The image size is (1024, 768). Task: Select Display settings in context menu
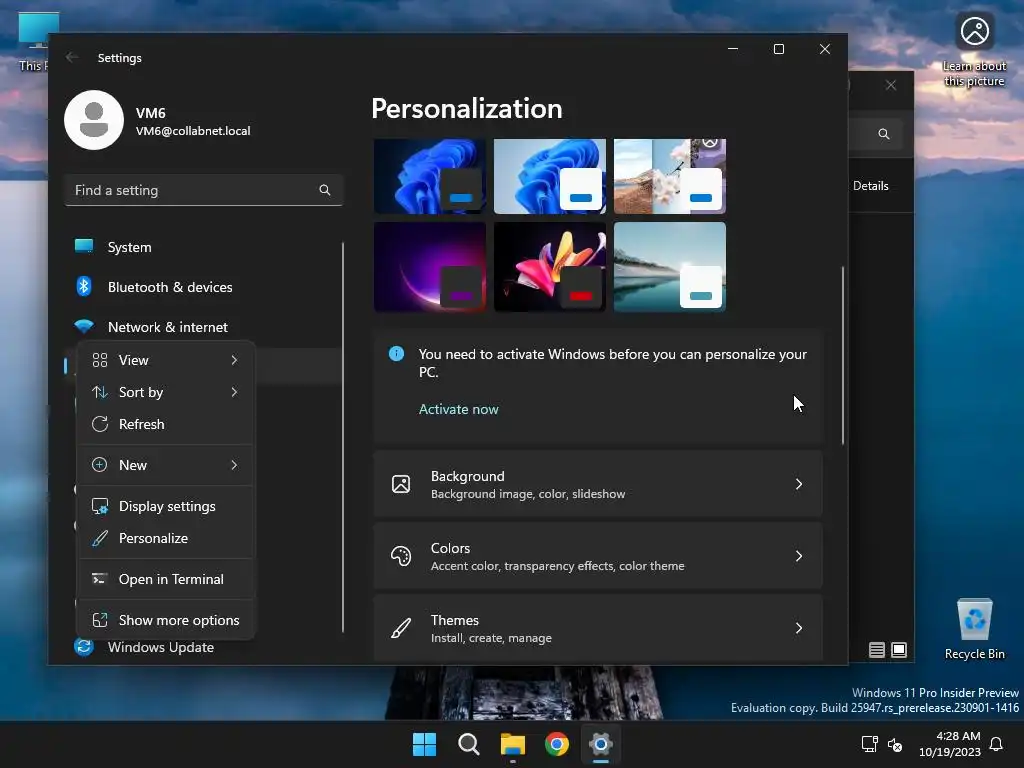(166, 506)
